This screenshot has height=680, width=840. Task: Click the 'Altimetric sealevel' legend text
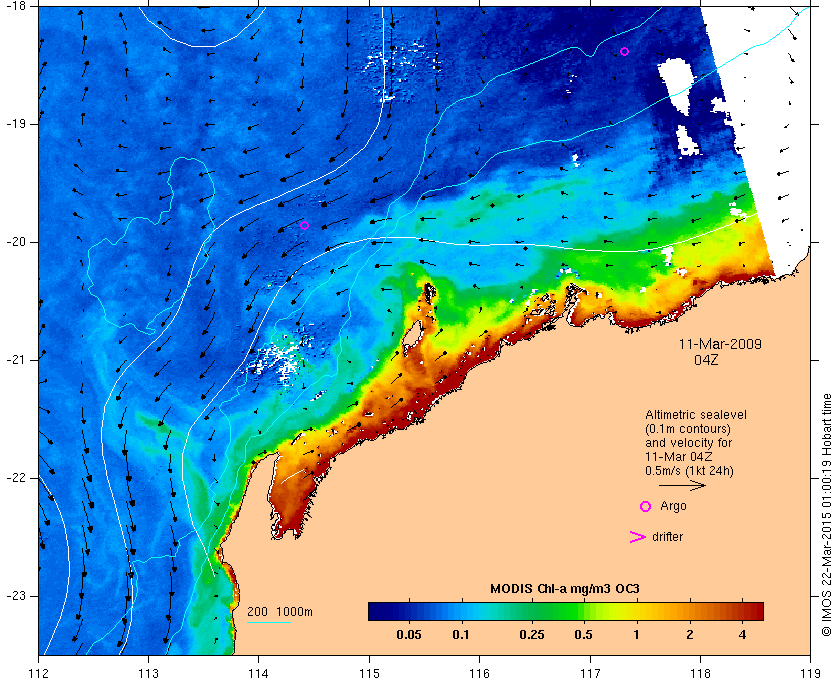(695, 415)
